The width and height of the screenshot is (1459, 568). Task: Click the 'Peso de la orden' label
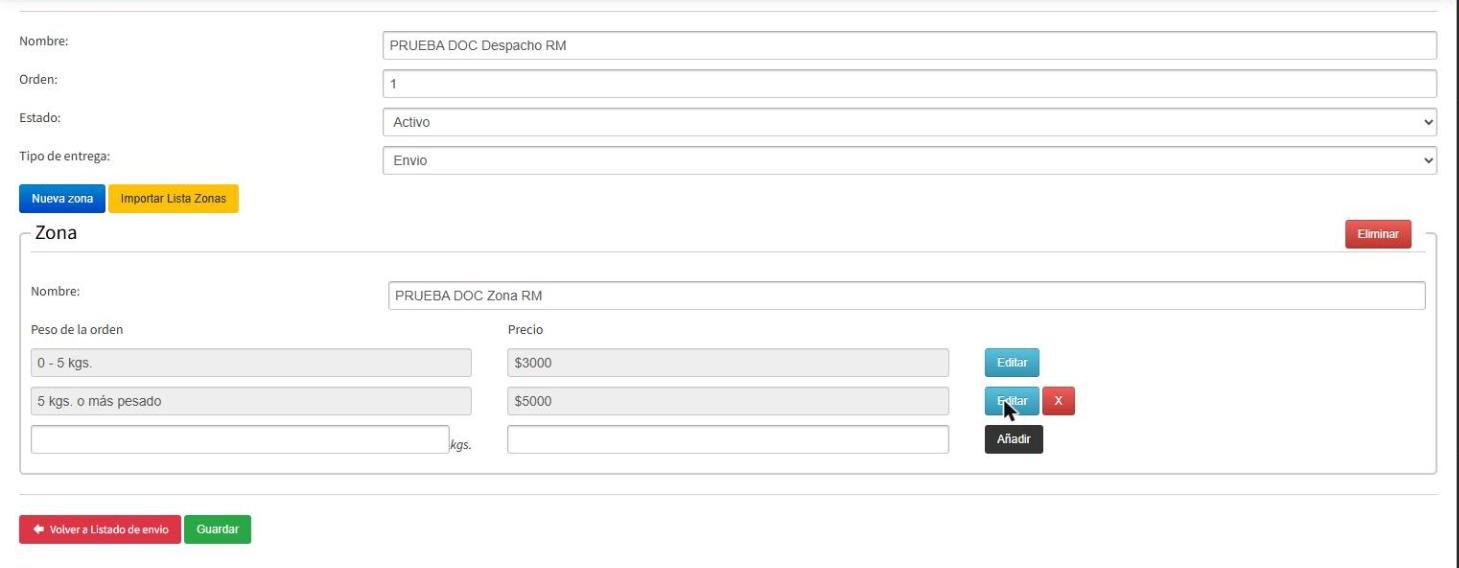tap(77, 329)
